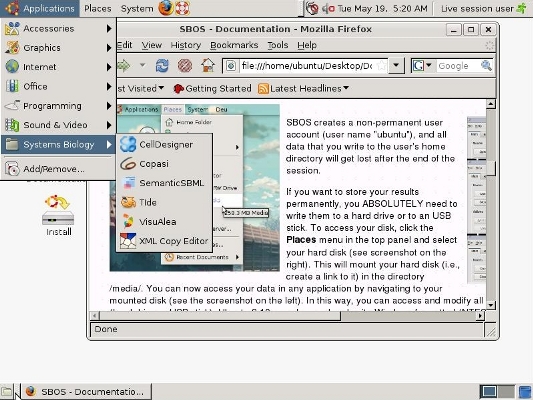Open Latest Headlines feed dropdown

[304, 89]
